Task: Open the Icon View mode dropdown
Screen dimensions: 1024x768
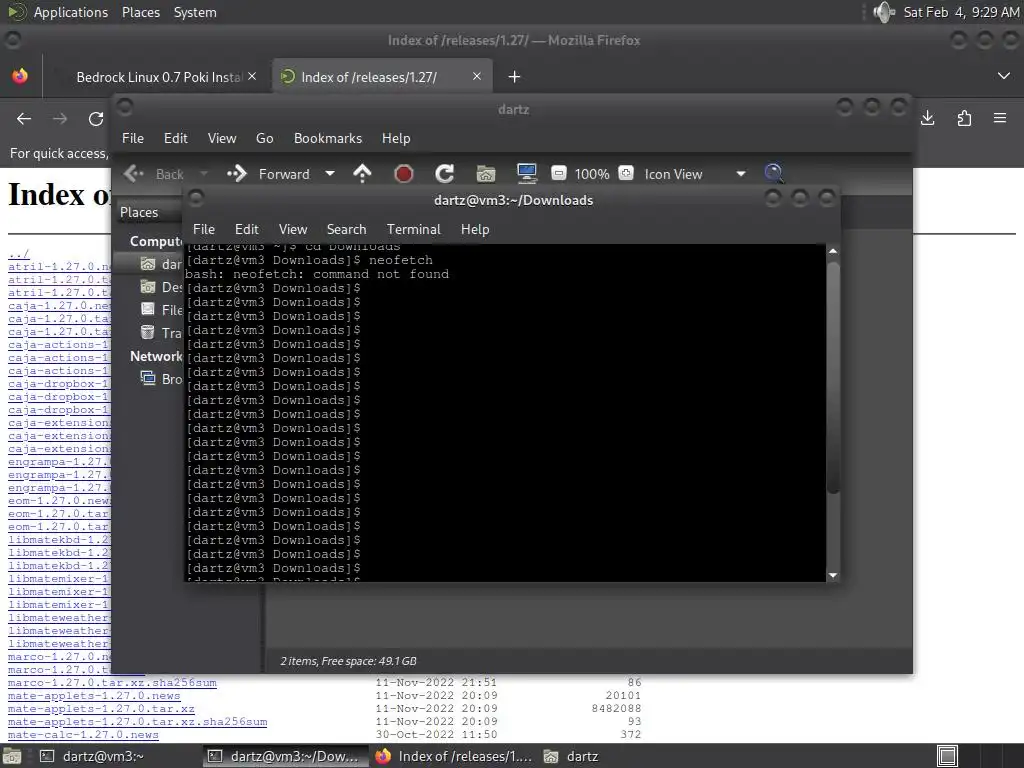Action: point(694,174)
